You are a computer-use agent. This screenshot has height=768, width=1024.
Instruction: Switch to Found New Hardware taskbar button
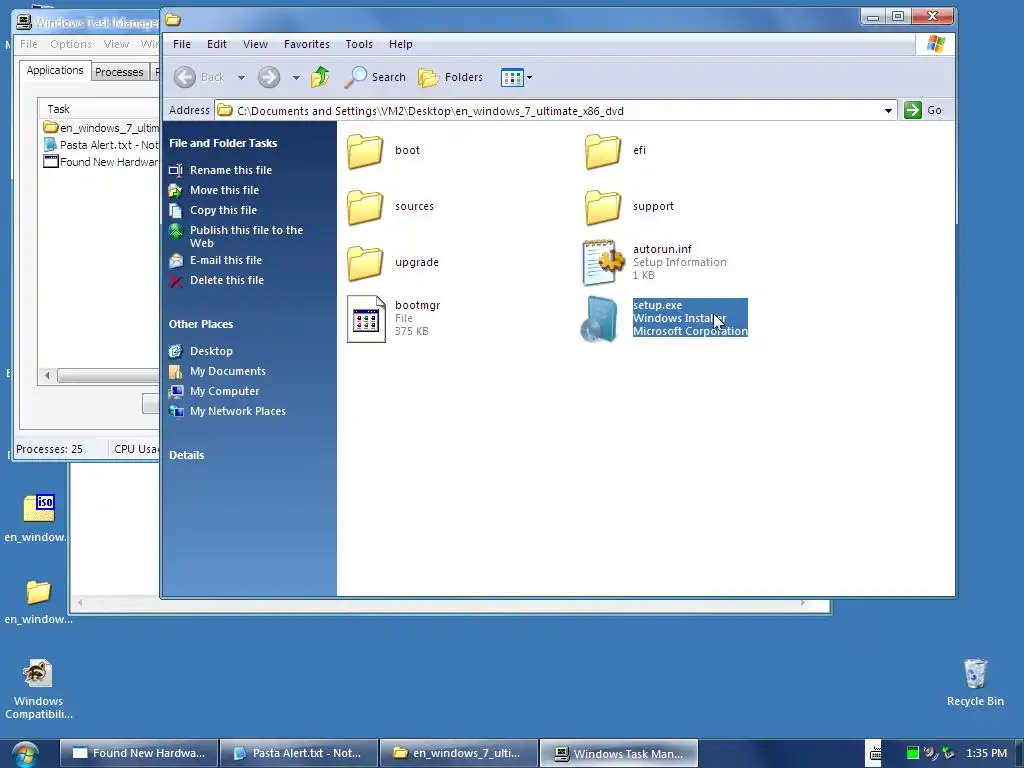[x=138, y=754]
